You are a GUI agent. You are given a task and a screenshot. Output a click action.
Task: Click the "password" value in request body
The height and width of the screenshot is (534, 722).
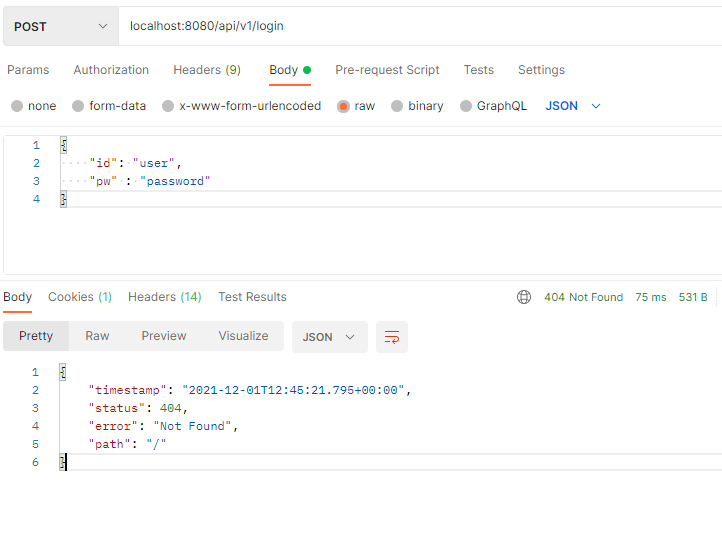175,181
